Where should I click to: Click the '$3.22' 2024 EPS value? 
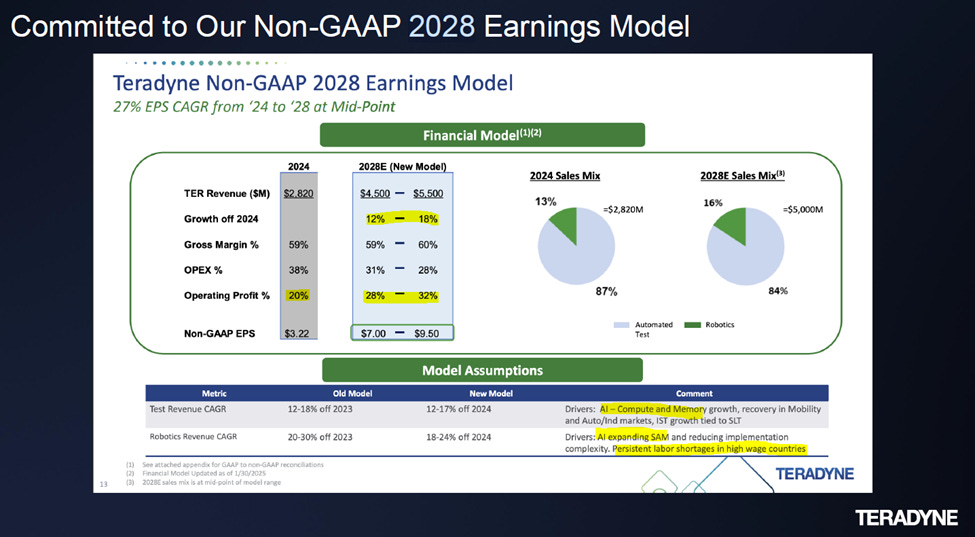click(296, 333)
